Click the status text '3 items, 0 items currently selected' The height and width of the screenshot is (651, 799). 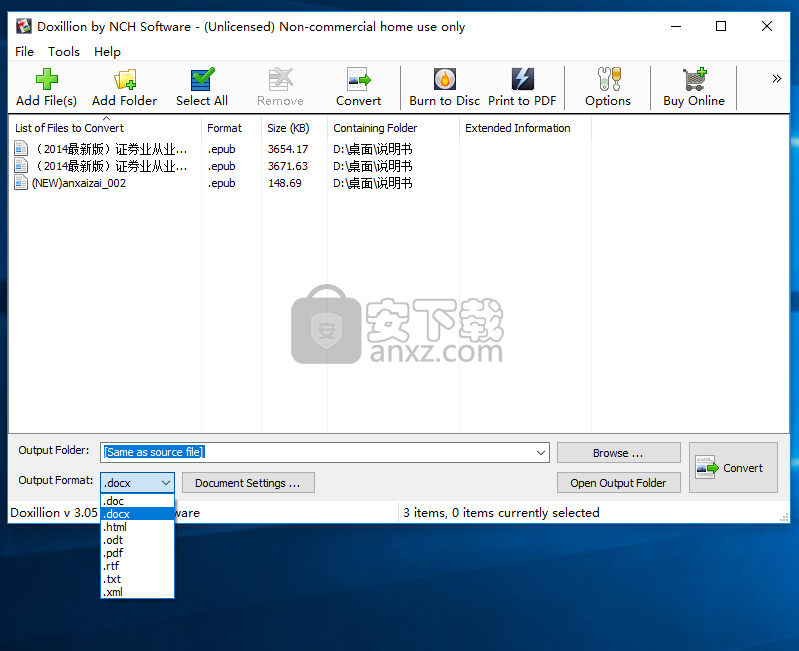tap(501, 512)
